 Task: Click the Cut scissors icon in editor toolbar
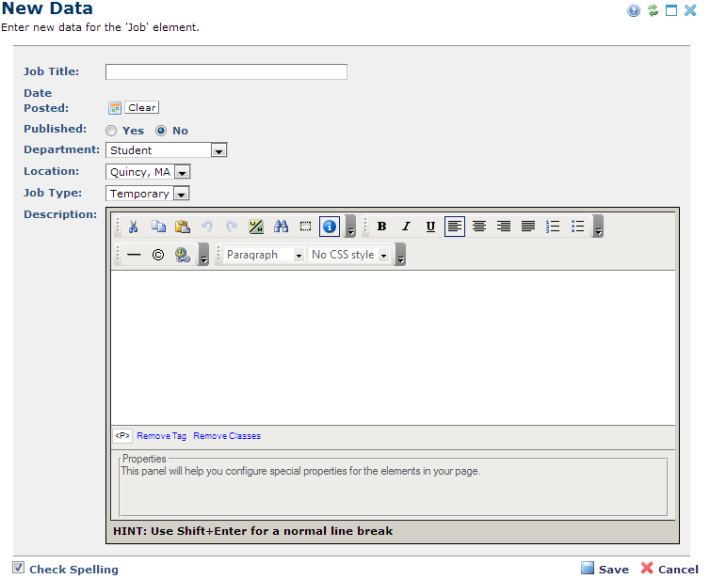tap(134, 227)
